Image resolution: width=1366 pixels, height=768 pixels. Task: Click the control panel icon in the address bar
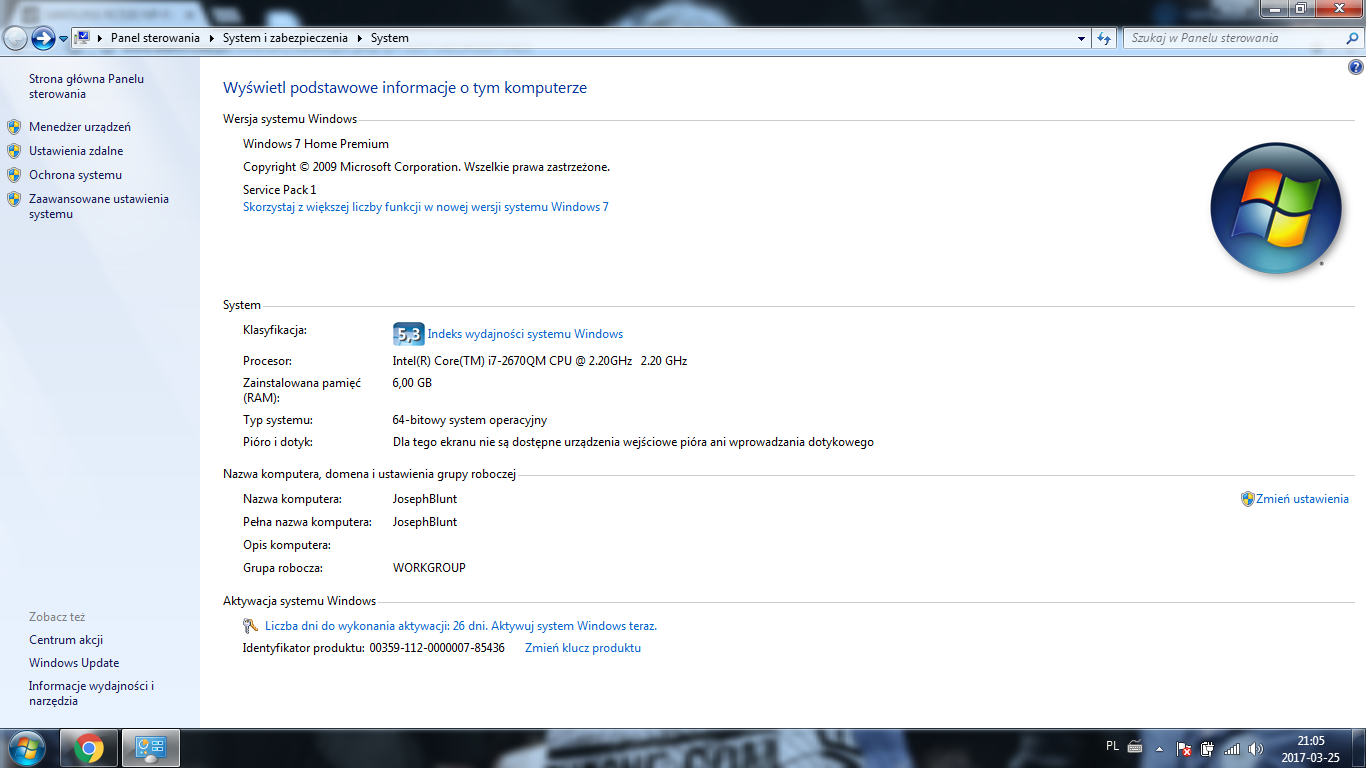(x=83, y=38)
